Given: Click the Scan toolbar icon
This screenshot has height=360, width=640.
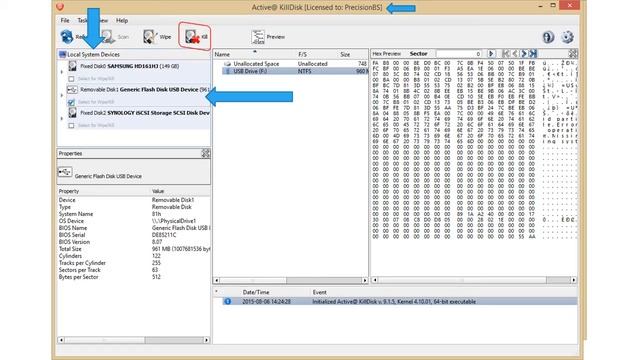Looking at the screenshot, I should coord(108,37).
